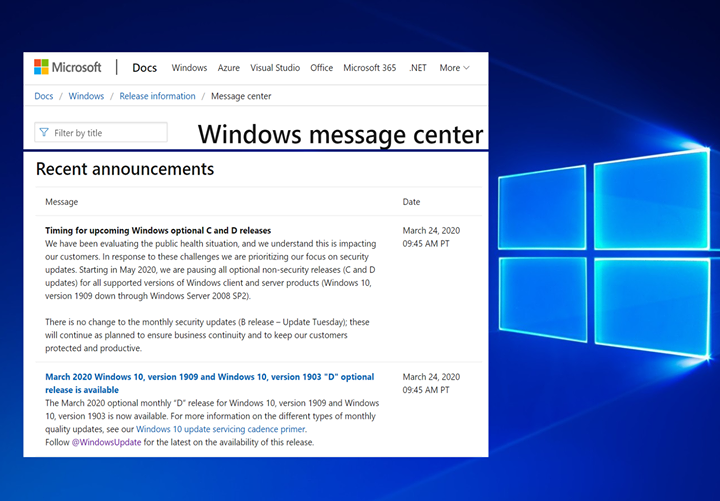Viewport: 720px width, 501px height.
Task: Go to Visual Studio docs
Action: click(275, 68)
